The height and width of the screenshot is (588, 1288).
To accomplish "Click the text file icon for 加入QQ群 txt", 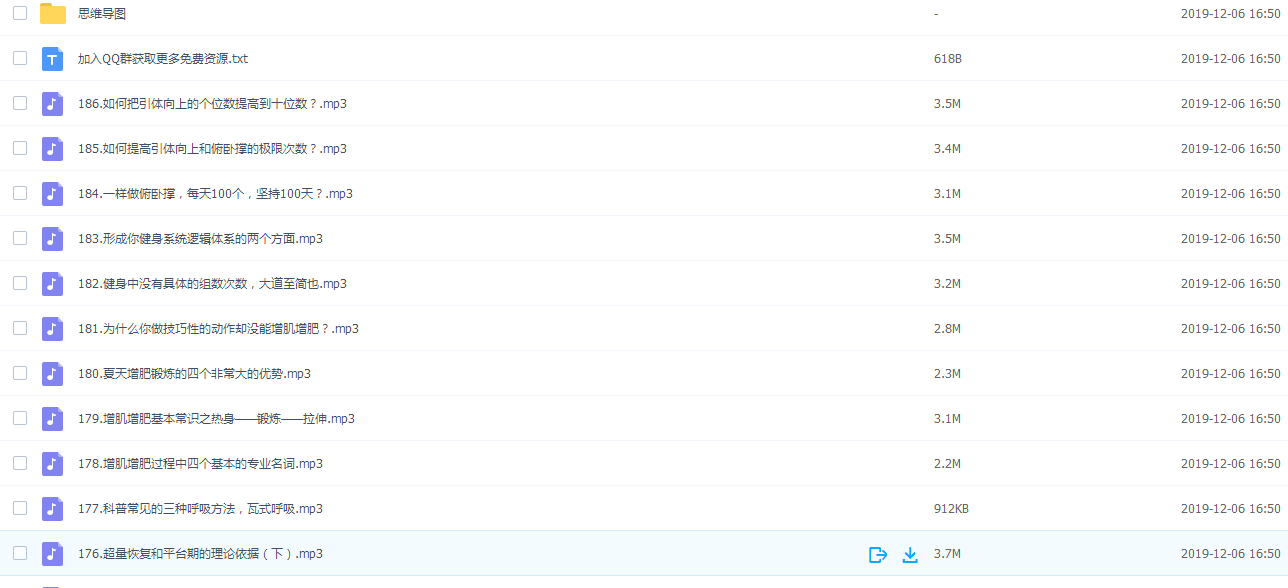I will point(53,59).
